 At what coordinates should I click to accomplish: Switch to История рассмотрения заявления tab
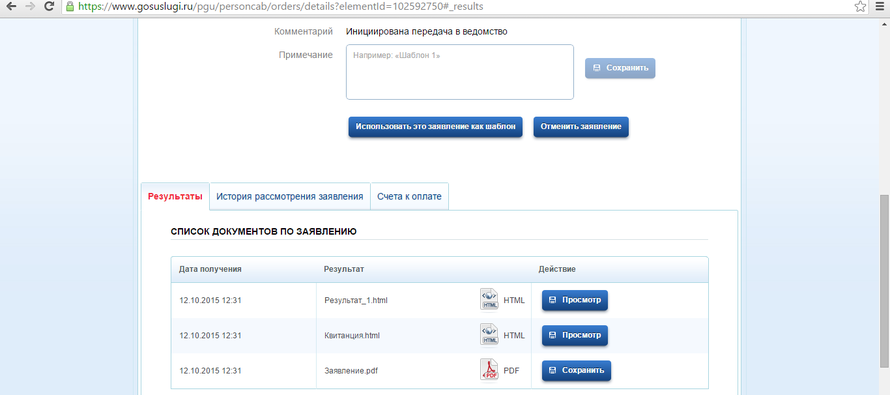click(x=290, y=196)
